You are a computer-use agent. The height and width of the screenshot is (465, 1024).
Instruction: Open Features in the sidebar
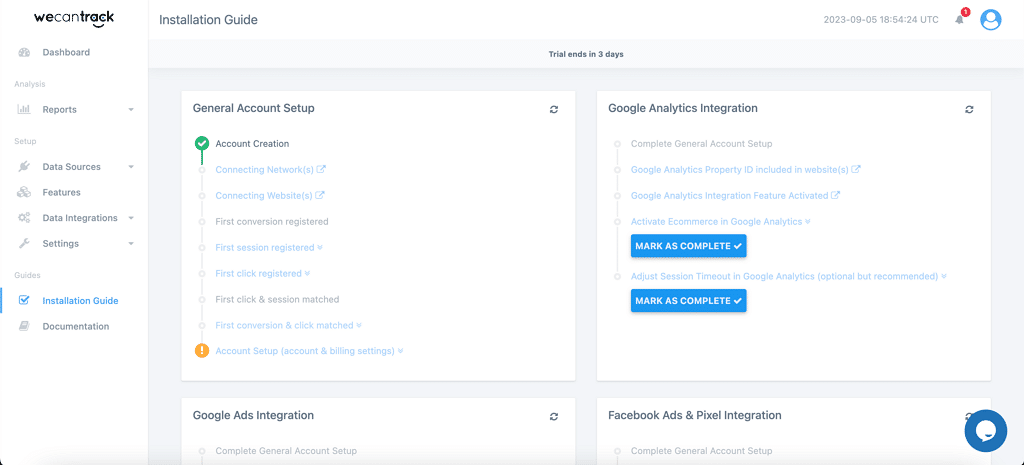tap(61, 192)
